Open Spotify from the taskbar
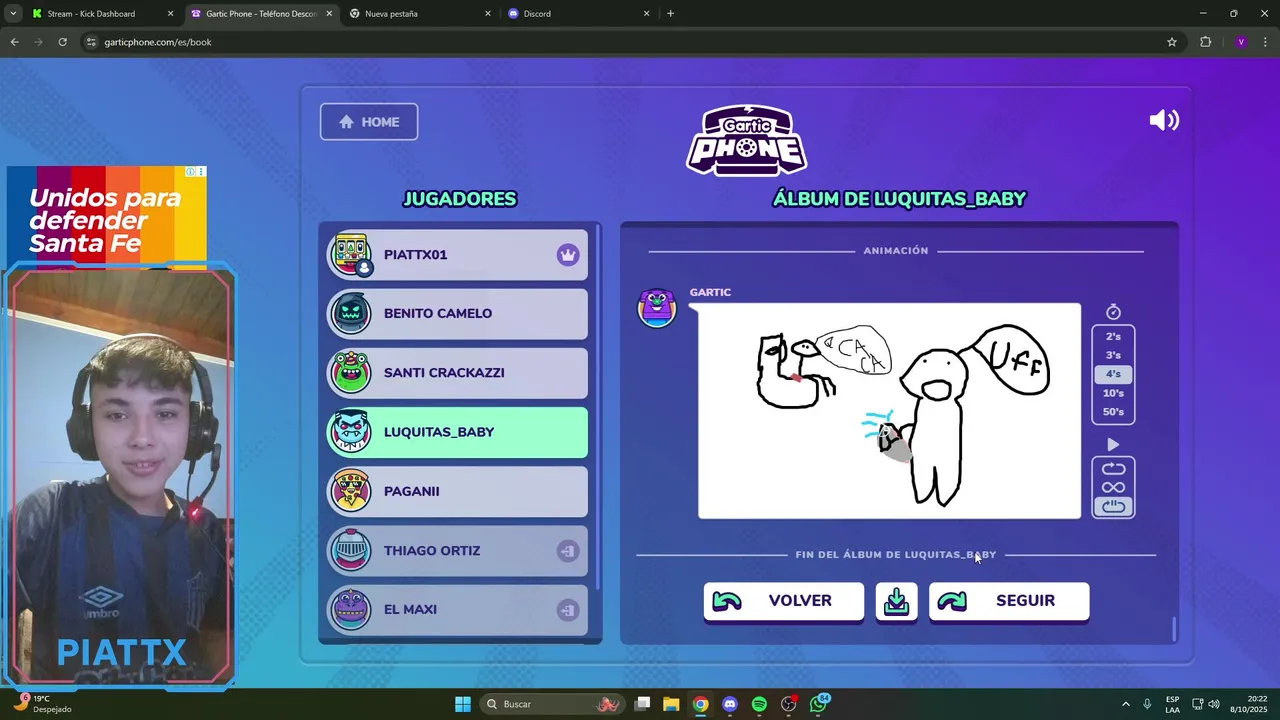Image resolution: width=1280 pixels, height=720 pixels. click(x=759, y=704)
